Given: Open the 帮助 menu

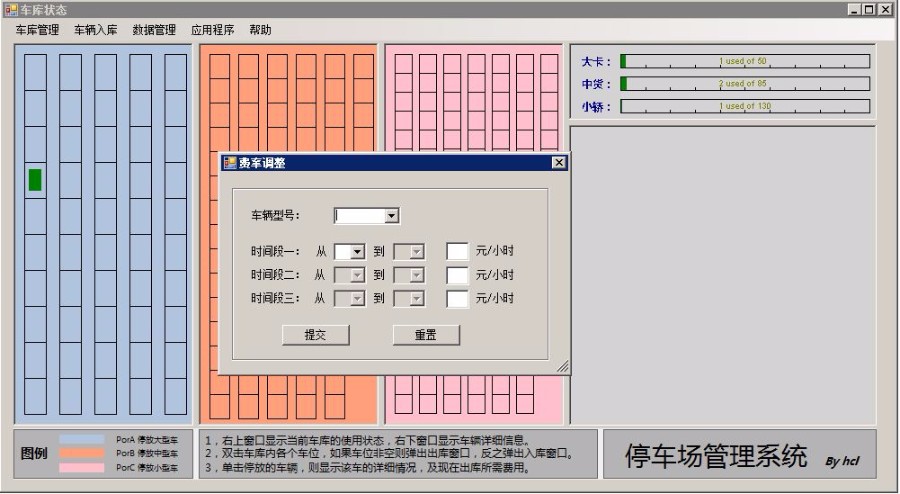Looking at the screenshot, I should pyautogui.click(x=260, y=30).
